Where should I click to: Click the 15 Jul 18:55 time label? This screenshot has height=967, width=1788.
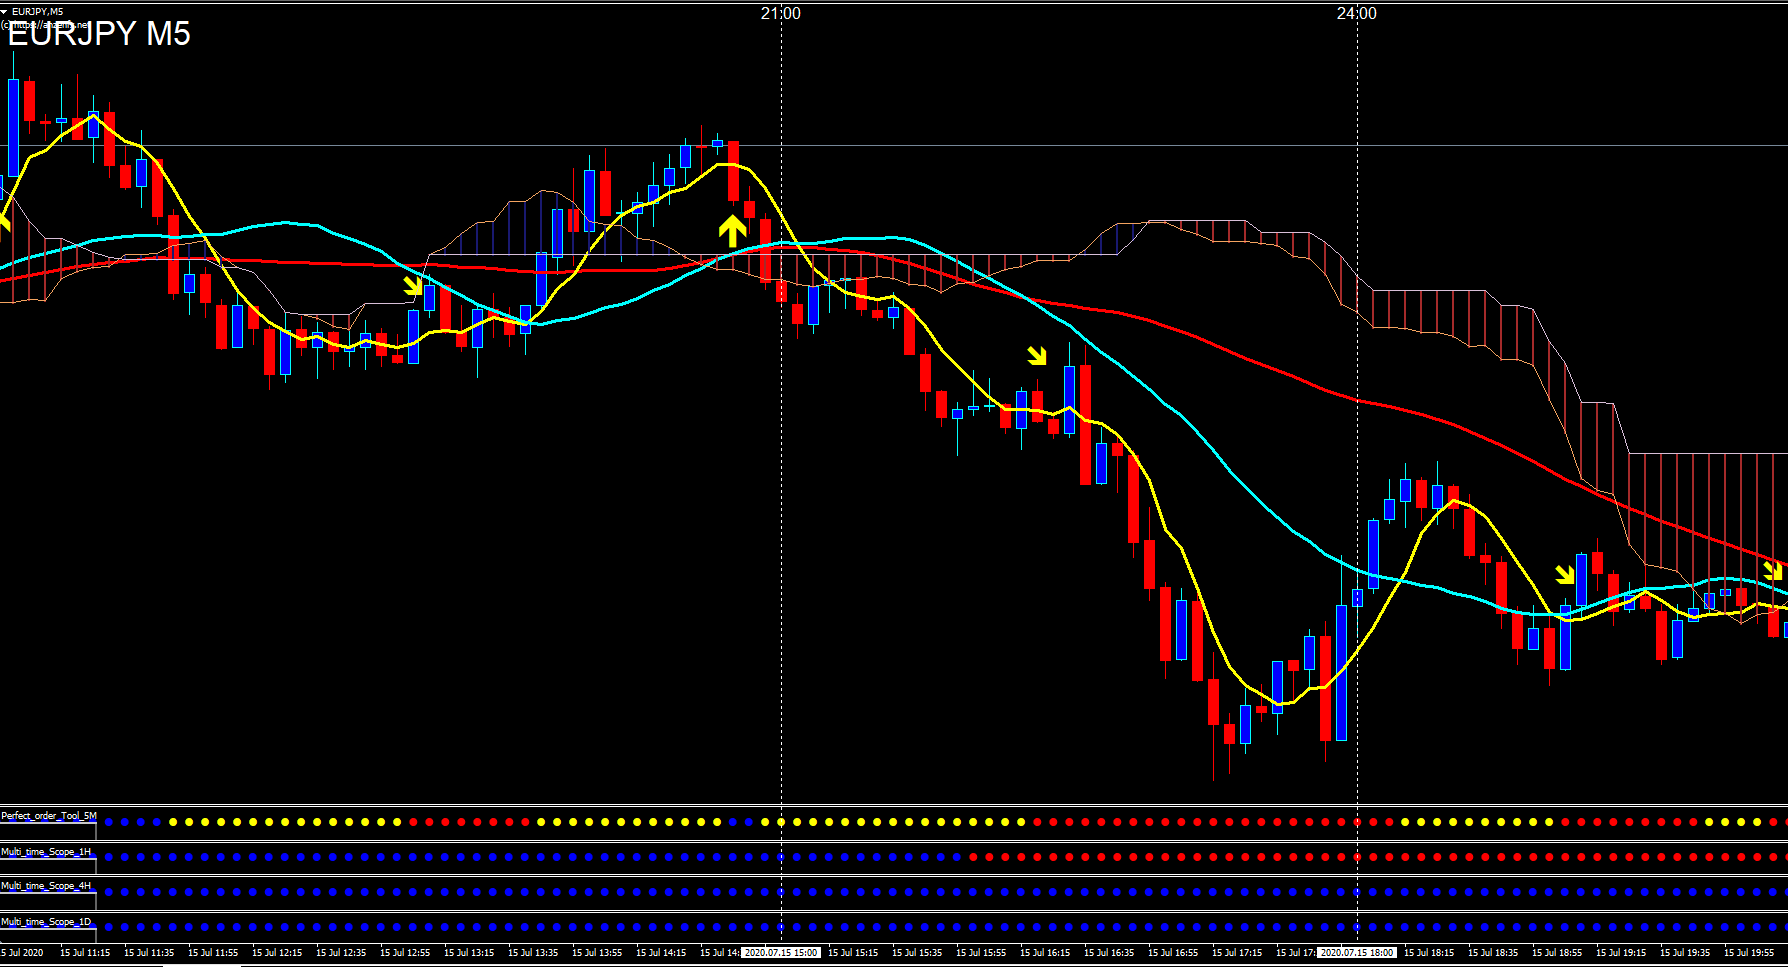tap(1557, 953)
